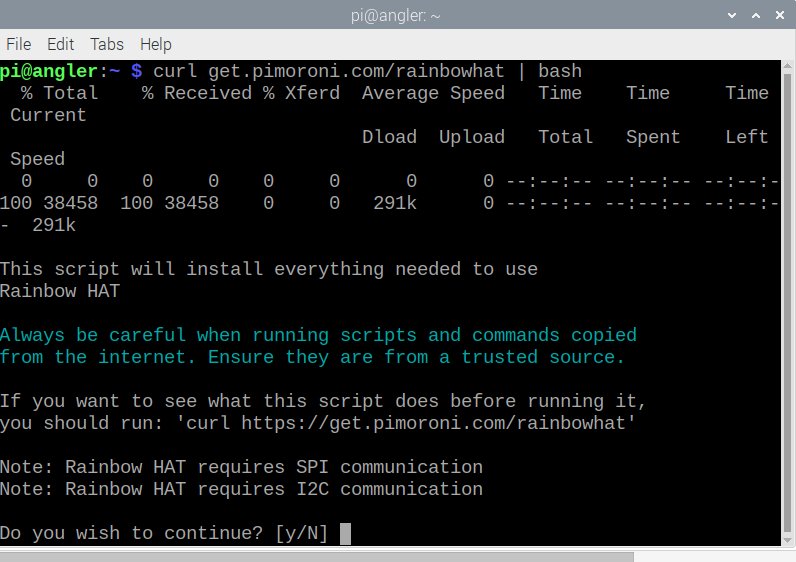
Task: Click the '% Xferd' column header
Action: pyautogui.click(x=302, y=93)
